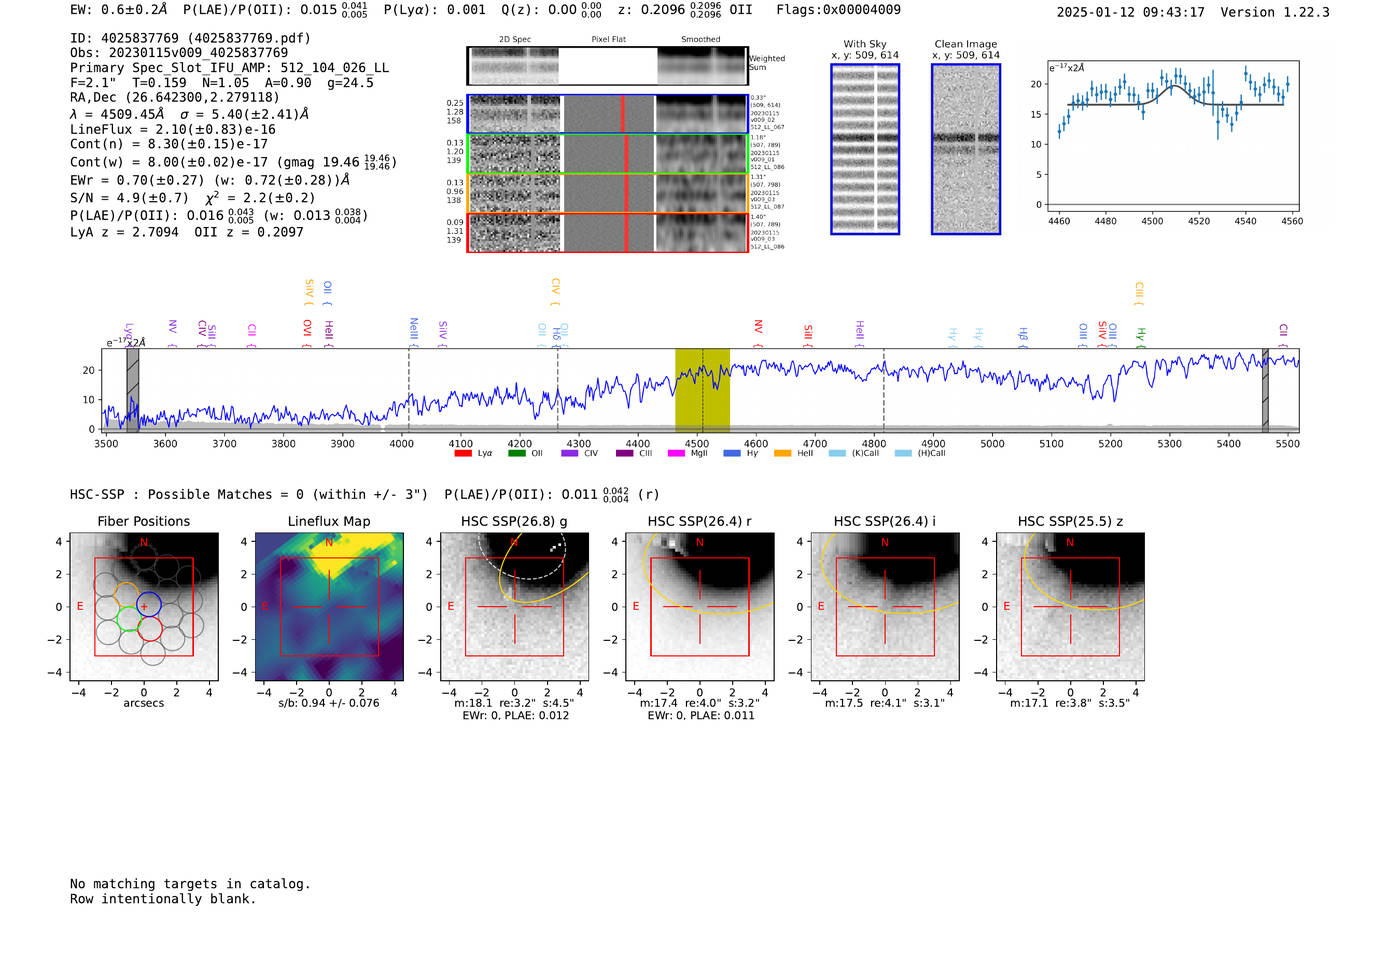Click the Gaussian line fit plot
This screenshot has height=953, width=1400.
coord(1174,136)
